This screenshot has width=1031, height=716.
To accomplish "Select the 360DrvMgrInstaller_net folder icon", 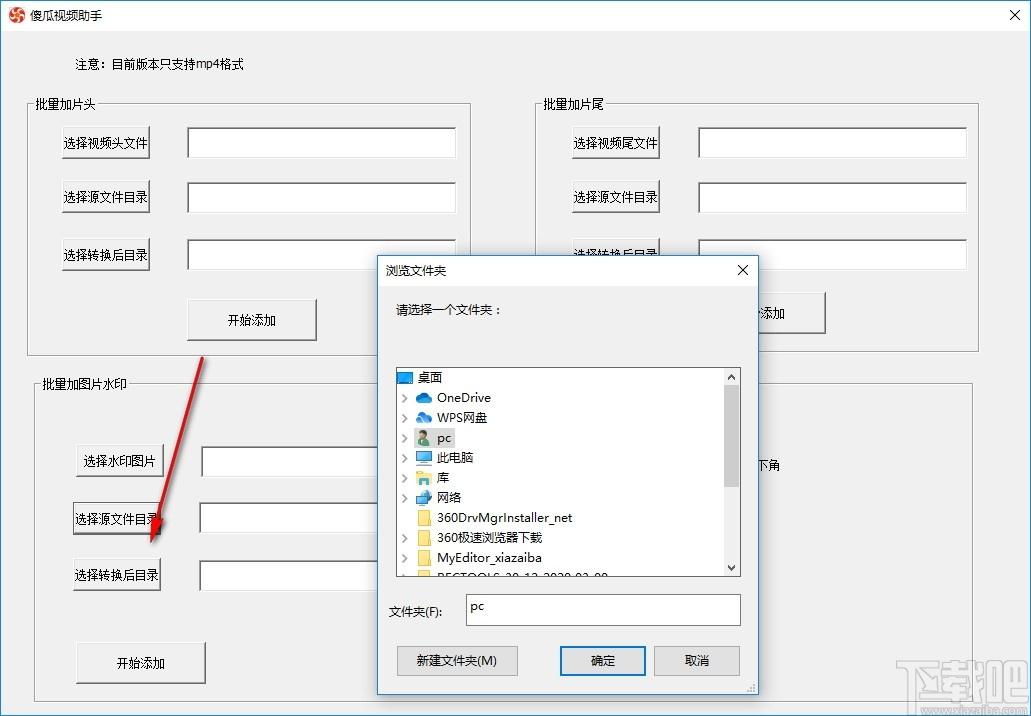I will click(424, 518).
